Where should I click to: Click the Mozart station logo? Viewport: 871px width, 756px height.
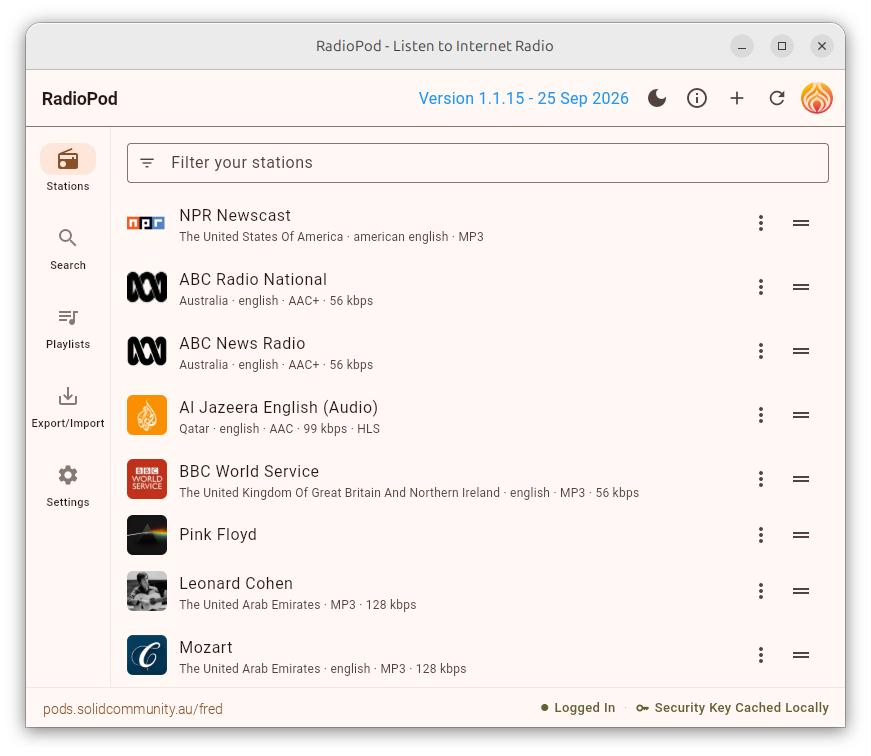click(147, 655)
